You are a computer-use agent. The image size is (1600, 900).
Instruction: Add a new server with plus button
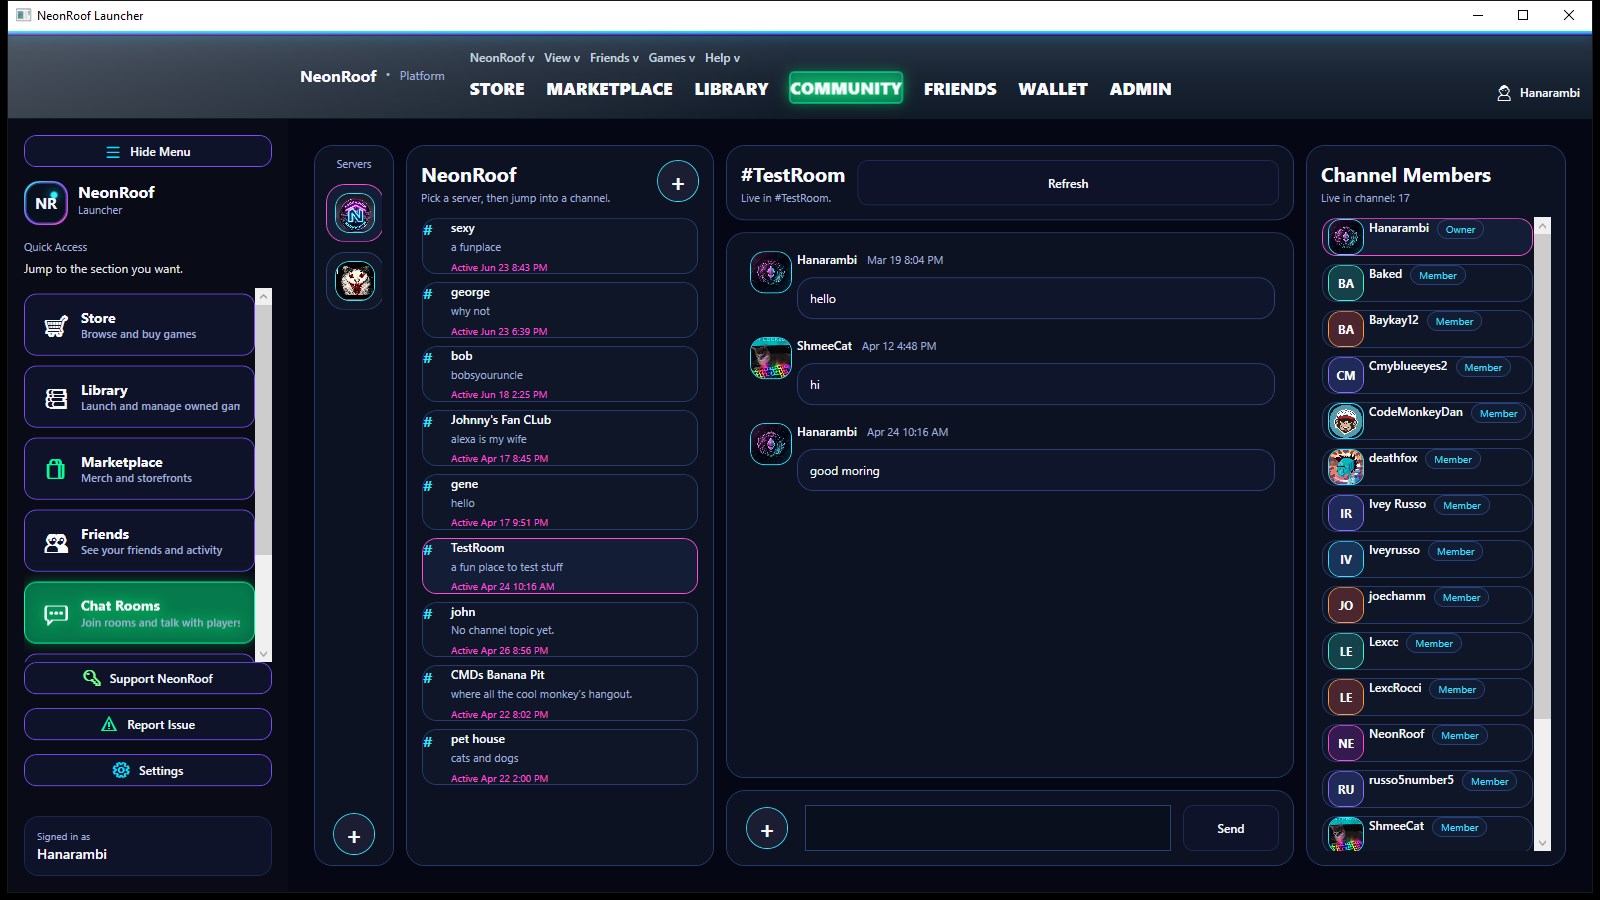354,835
